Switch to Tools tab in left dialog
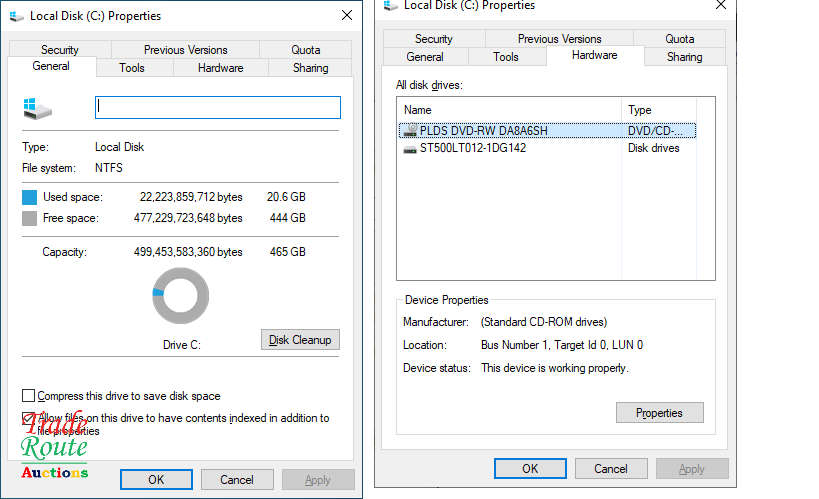Viewport: 819px width, 499px height. [x=132, y=68]
